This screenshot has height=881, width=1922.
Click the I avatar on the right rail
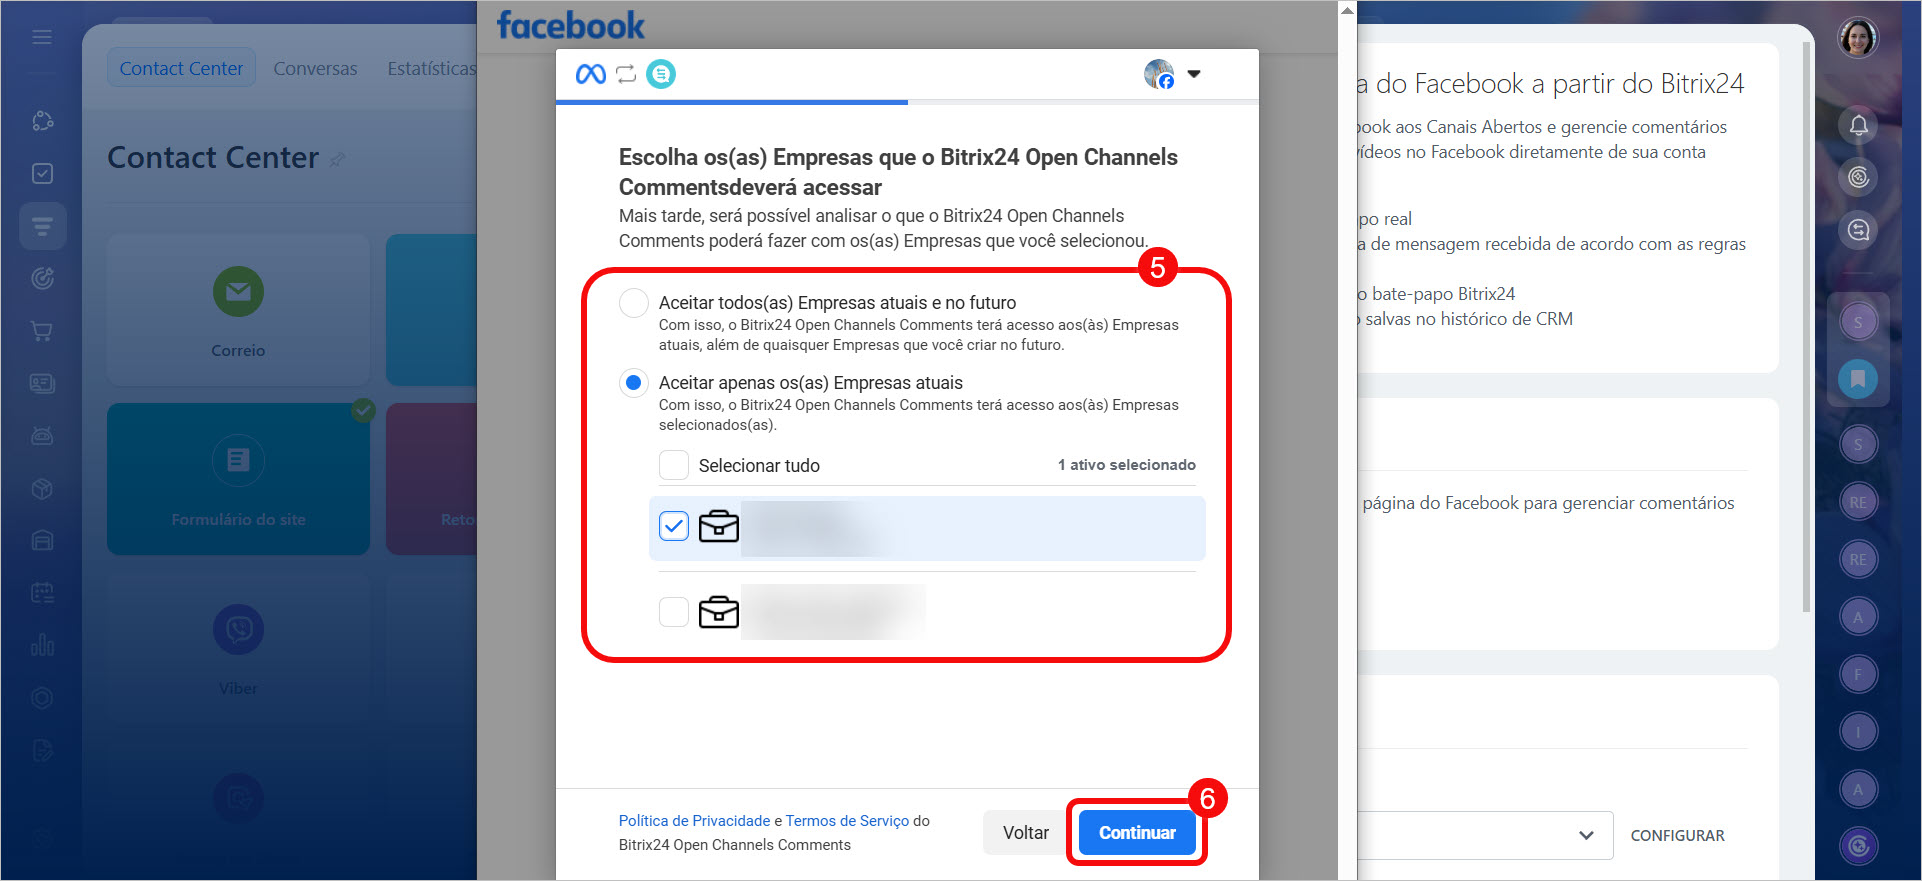(1858, 731)
